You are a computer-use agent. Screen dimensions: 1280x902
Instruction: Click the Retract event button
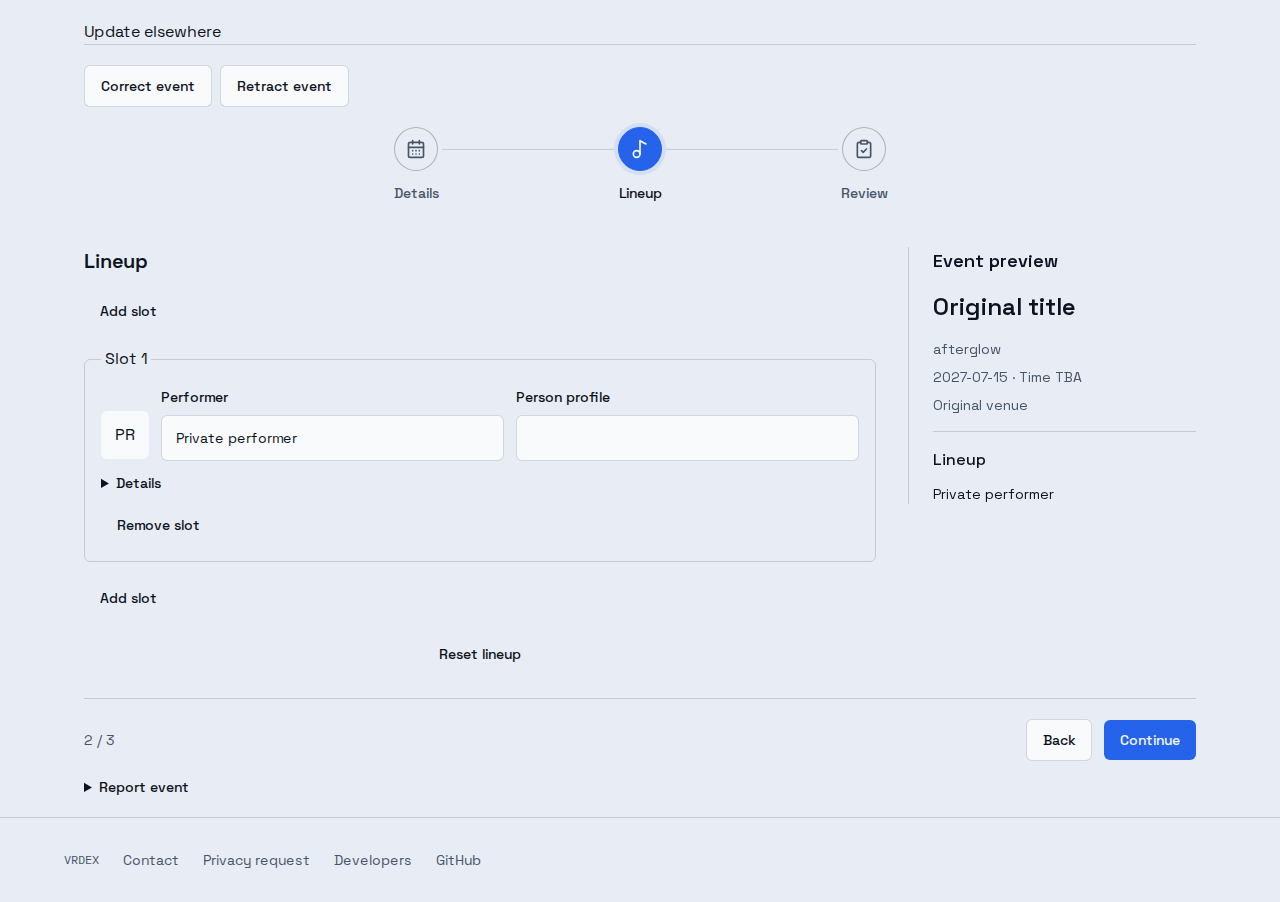coord(284,86)
